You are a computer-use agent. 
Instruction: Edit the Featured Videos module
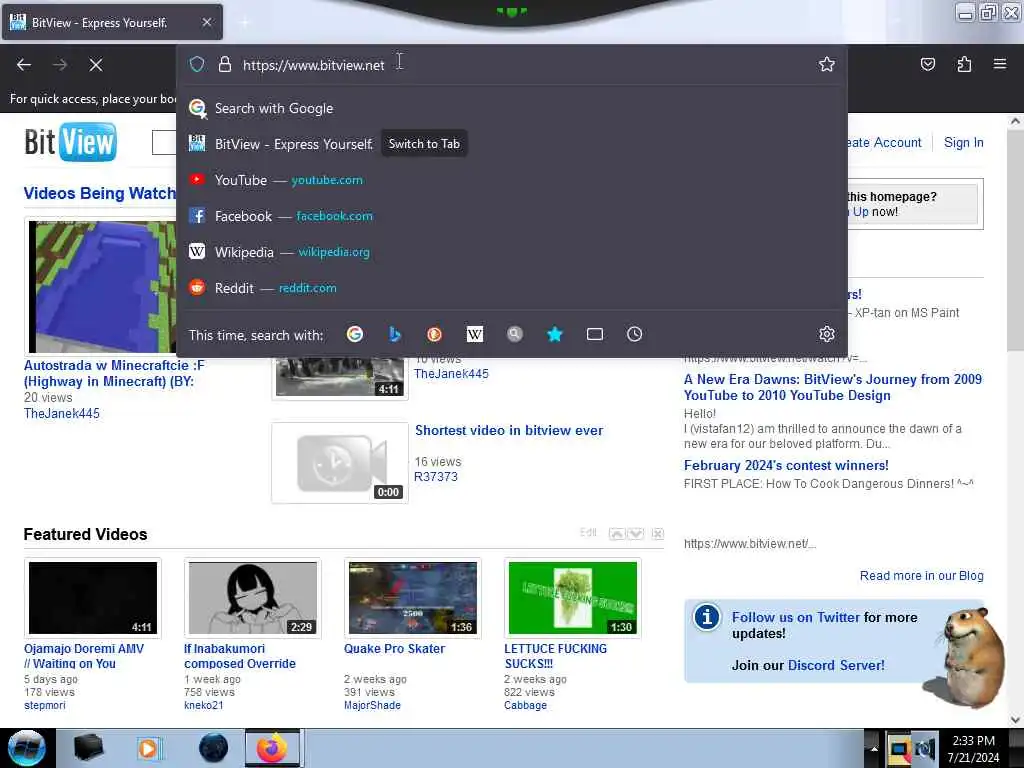588,533
